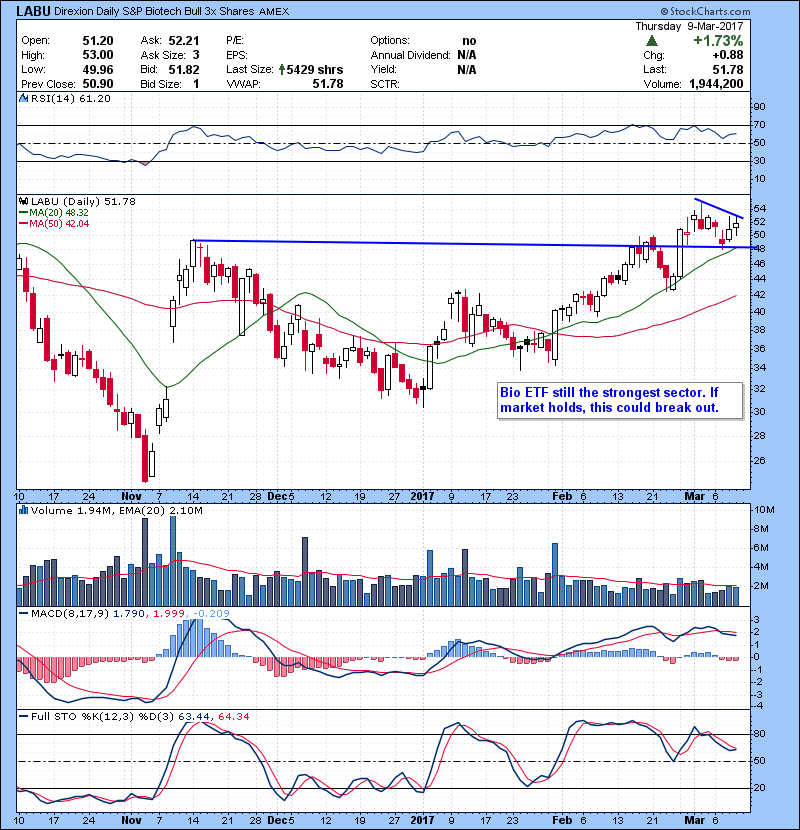This screenshot has height=830, width=800.
Task: Click the VWAP value 51.78
Action: (328, 84)
